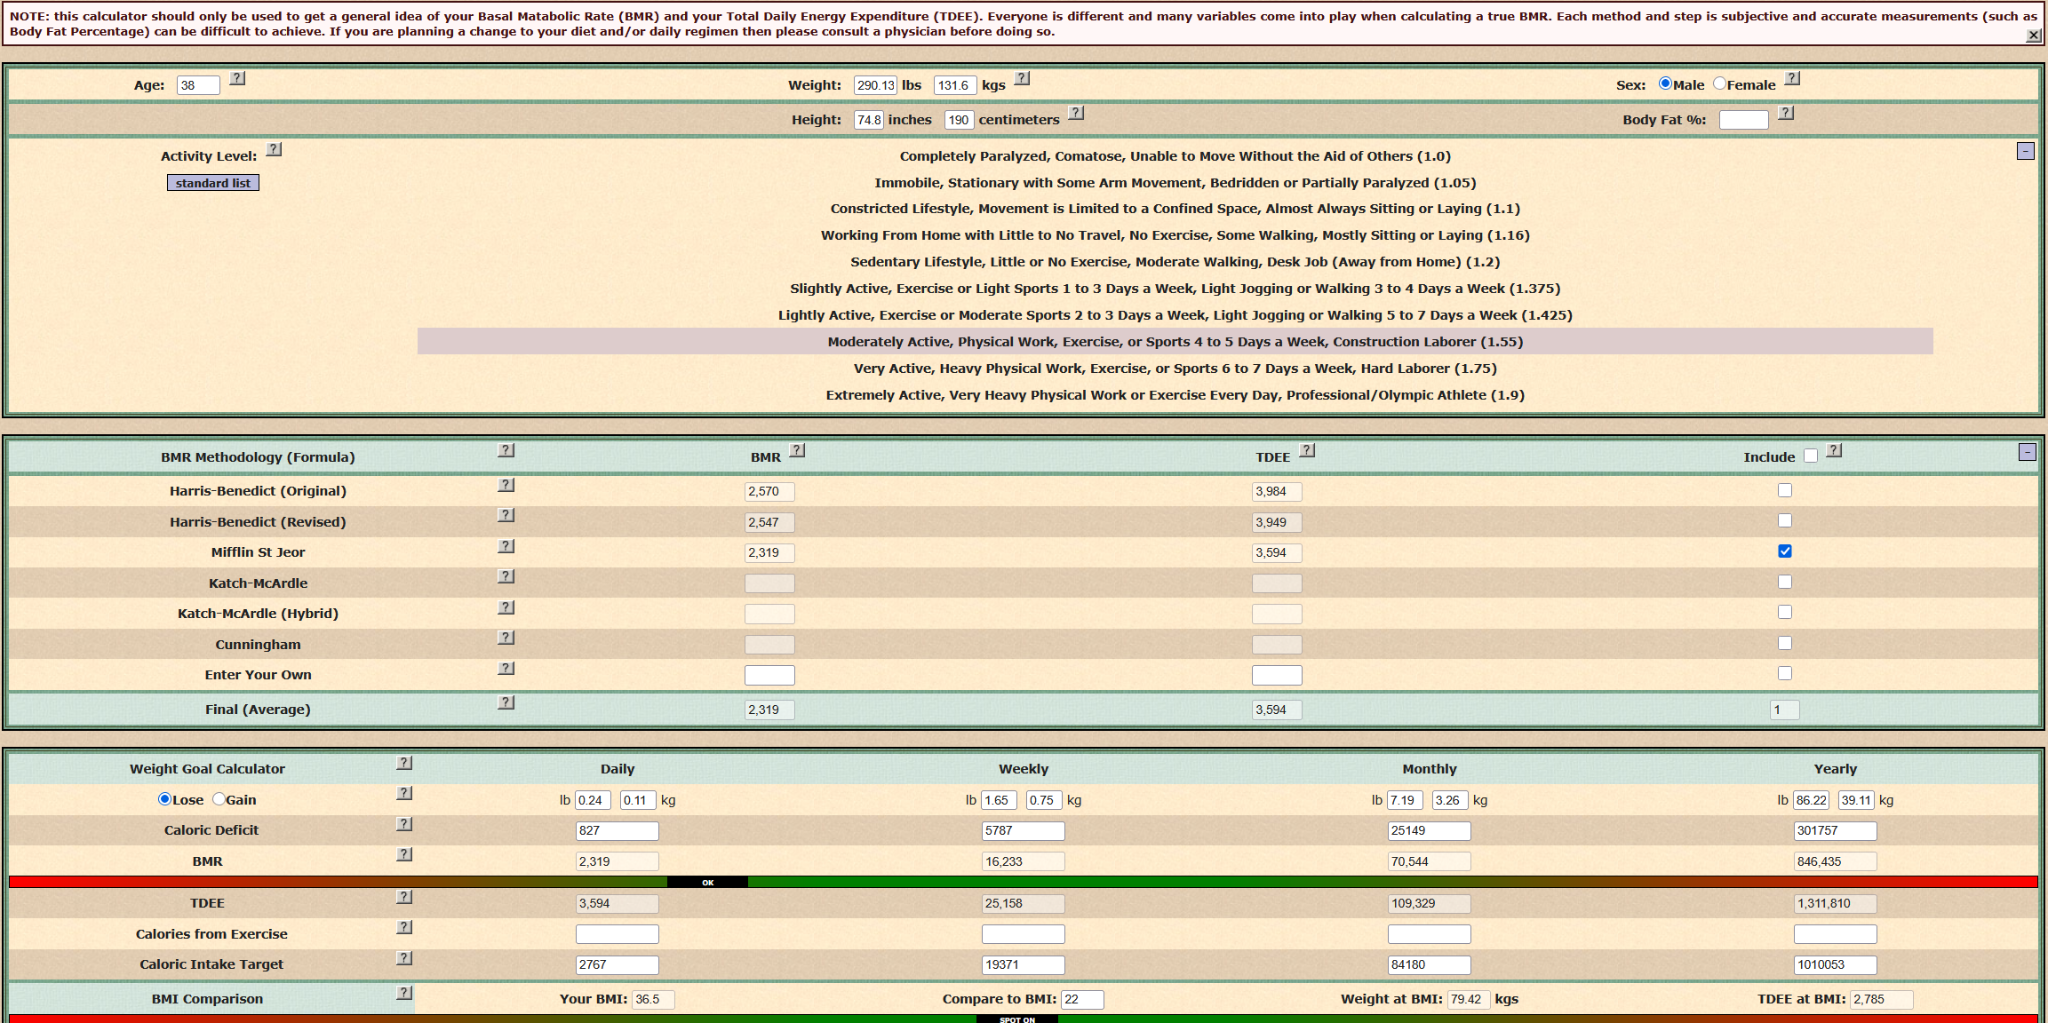The image size is (2048, 1023).
Task: Show help for Final (Average)
Action: [x=507, y=702]
